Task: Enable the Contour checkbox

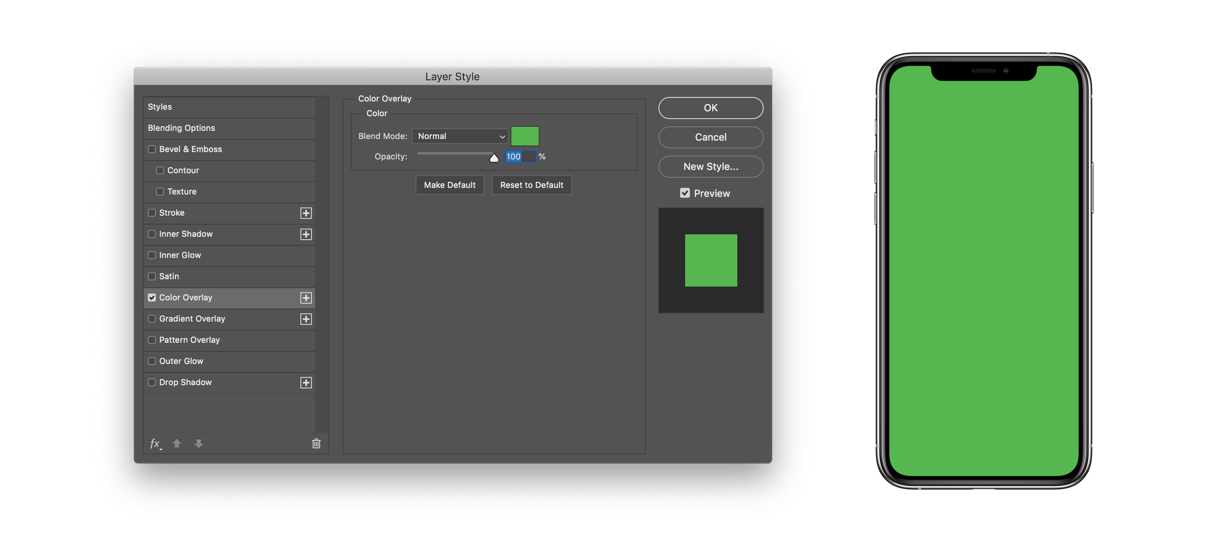Action: click(x=160, y=171)
